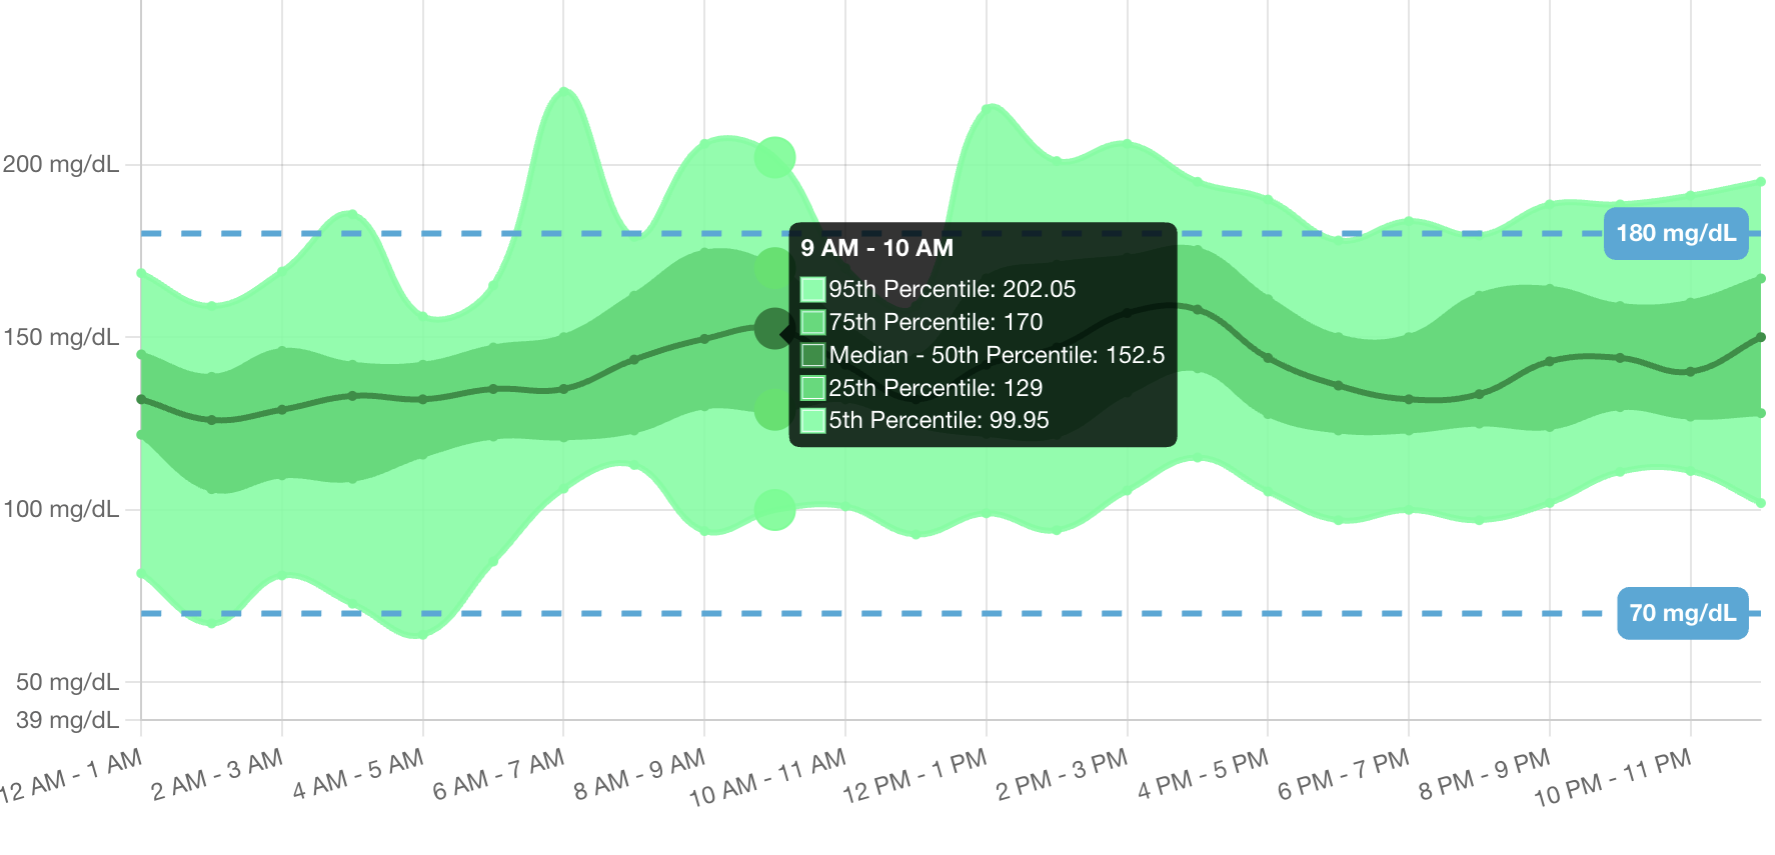The image size is (1775, 855).
Task: Select the "100 mg/dL" y-axis label
Action: point(60,509)
